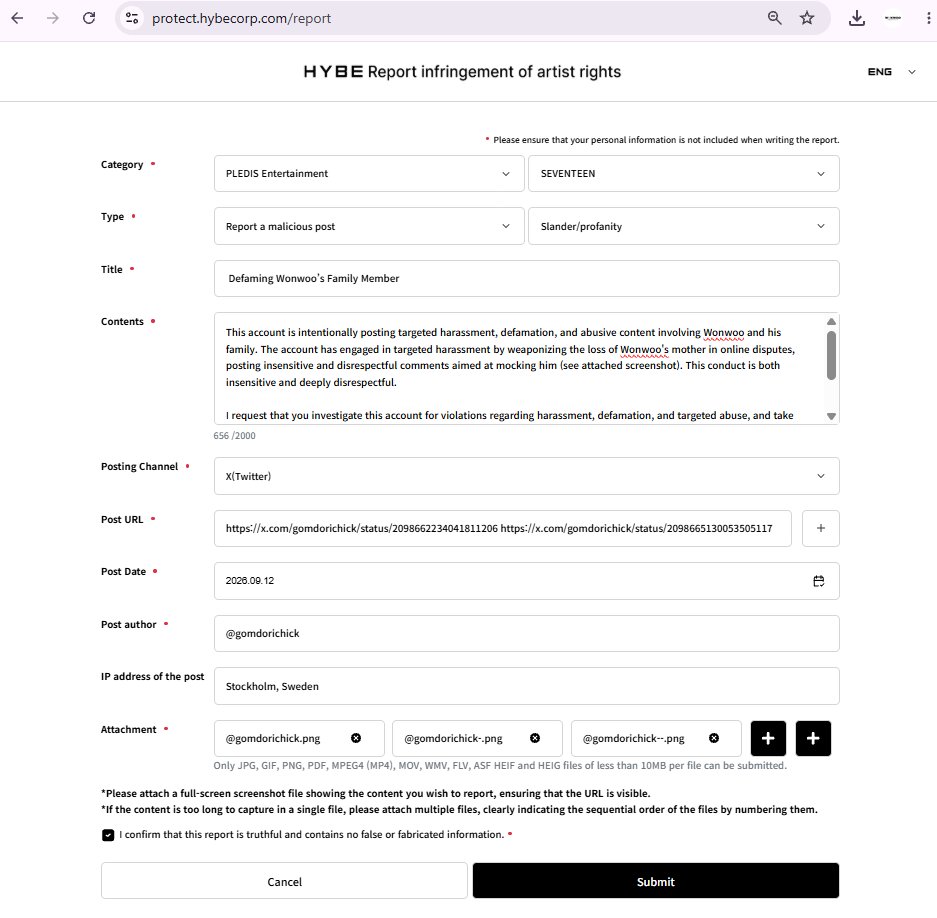Click the zoom magnifier icon in address bar
This screenshot has height=918, width=937.
pyautogui.click(x=774, y=18)
